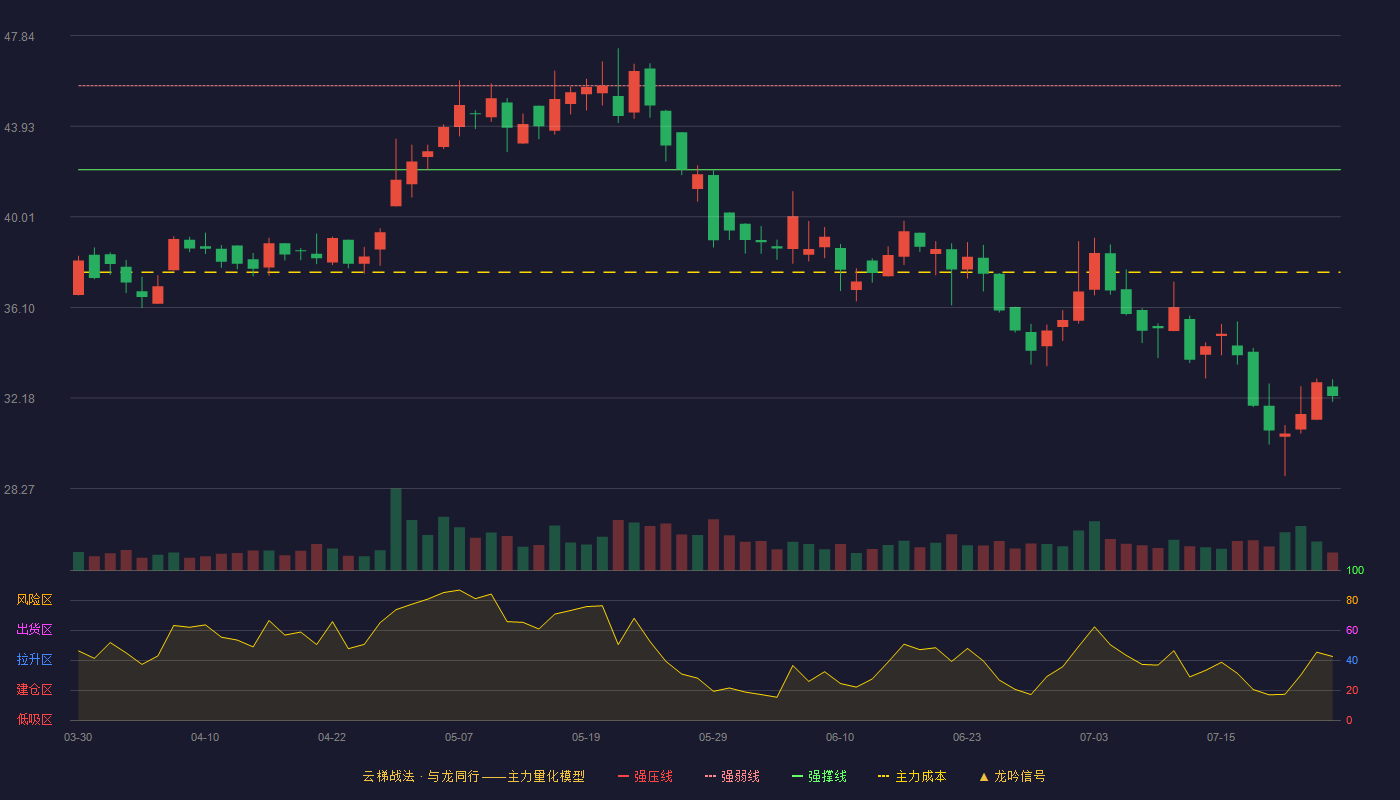Click the pink dotted icon beside 强弱线
Image resolution: width=1400 pixels, height=800 pixels.
(710, 776)
